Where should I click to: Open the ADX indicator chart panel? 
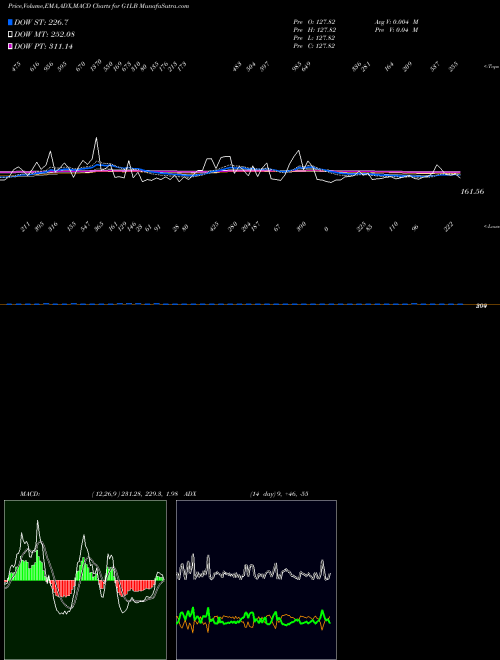pos(256,580)
